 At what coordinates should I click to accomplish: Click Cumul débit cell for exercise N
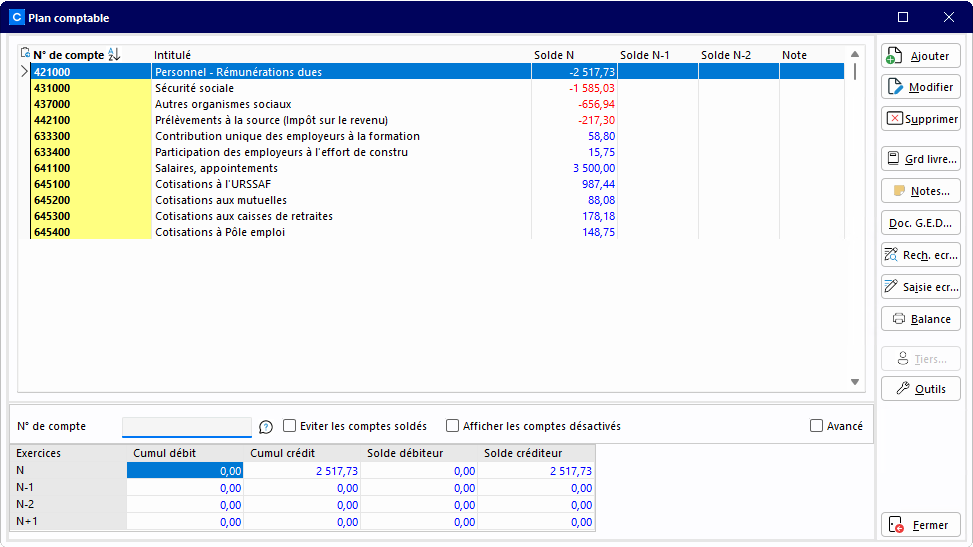pos(185,471)
